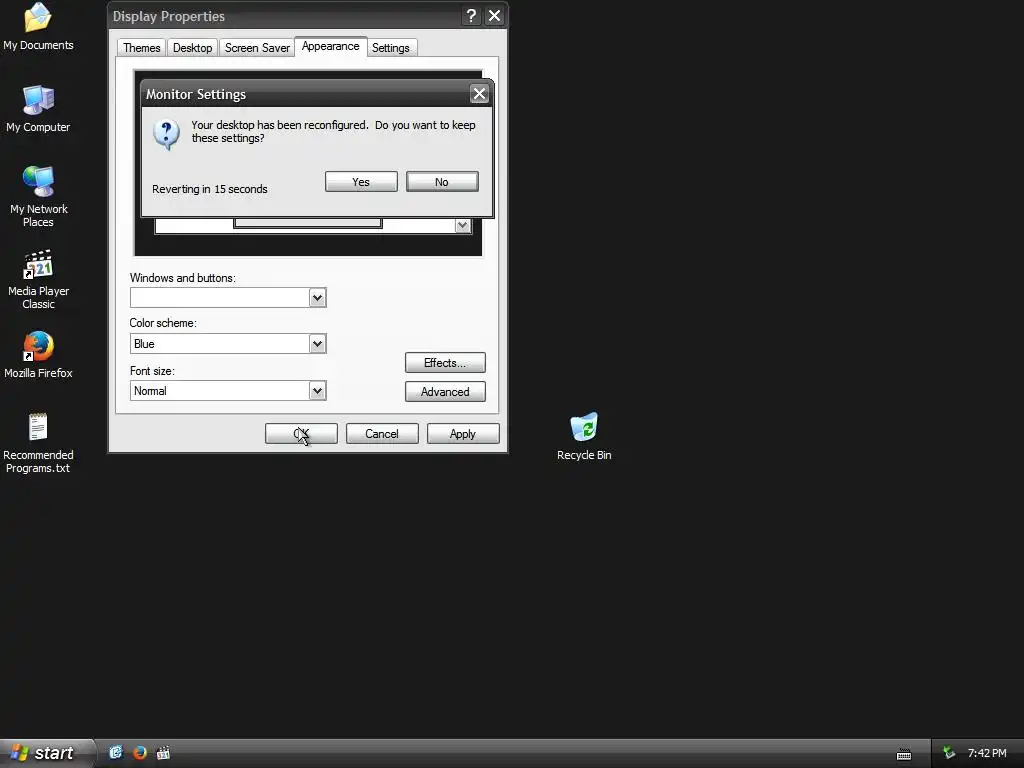
Task: Click OK in Display Properties
Action: (301, 434)
